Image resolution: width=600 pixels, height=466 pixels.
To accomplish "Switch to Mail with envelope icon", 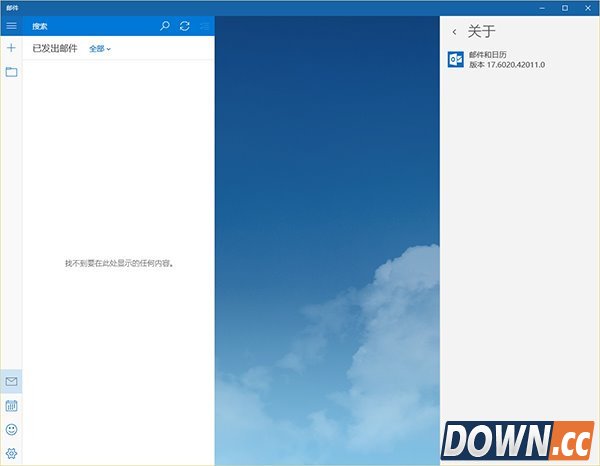I will pos(11,381).
